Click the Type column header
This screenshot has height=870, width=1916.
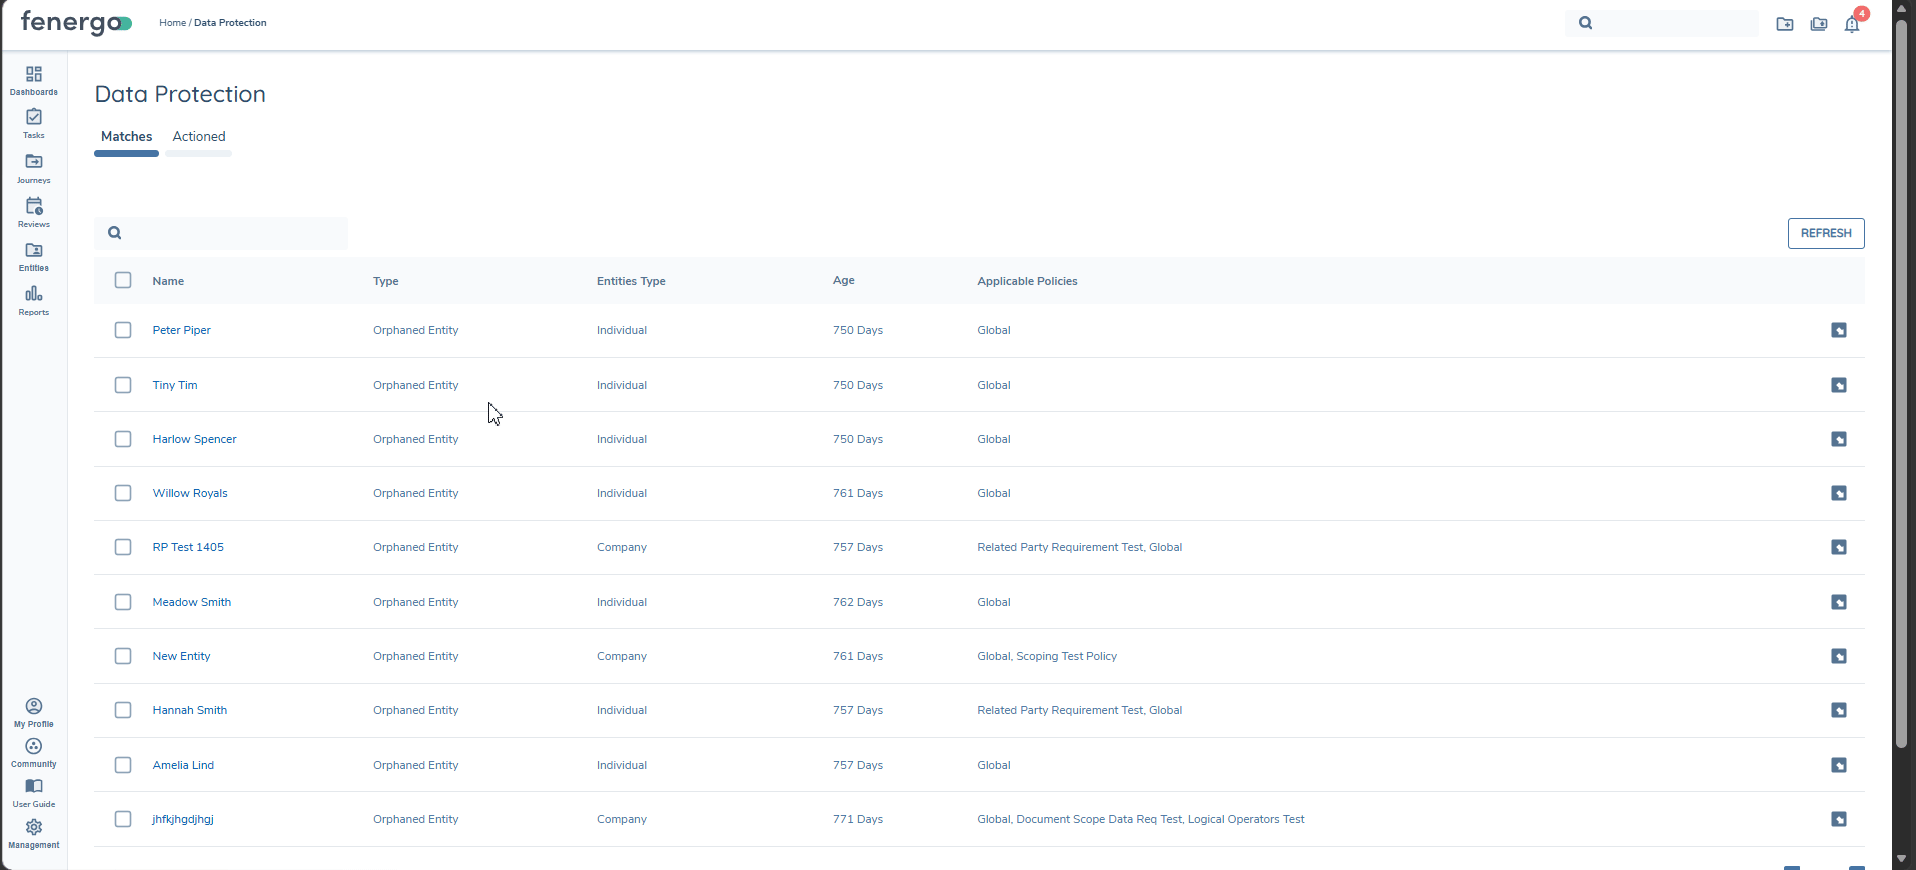[x=386, y=281]
